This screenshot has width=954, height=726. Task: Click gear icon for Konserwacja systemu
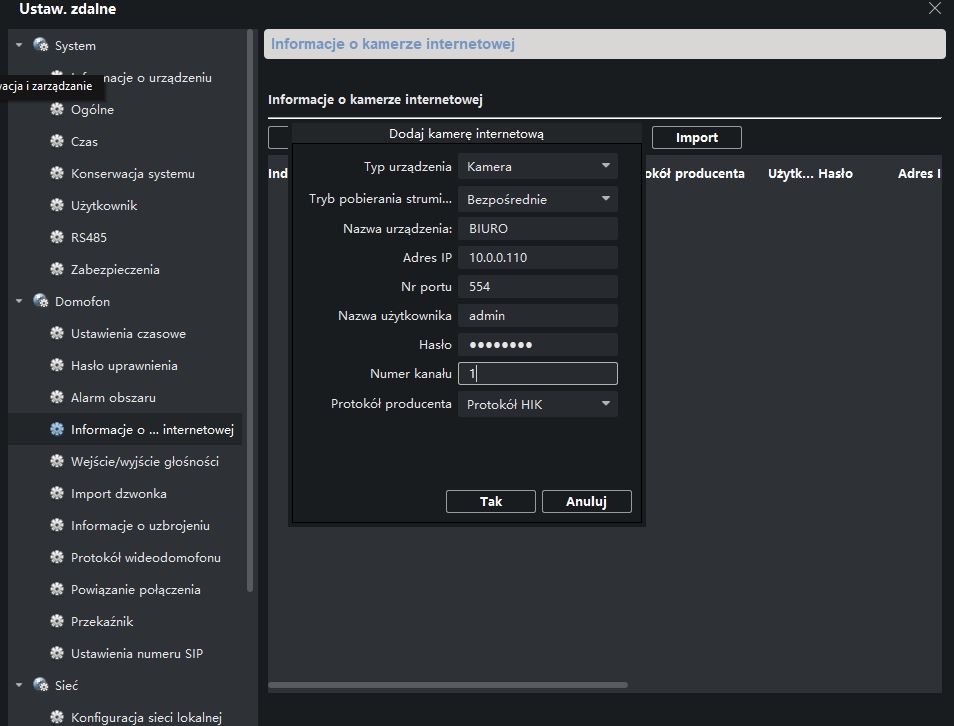point(57,174)
